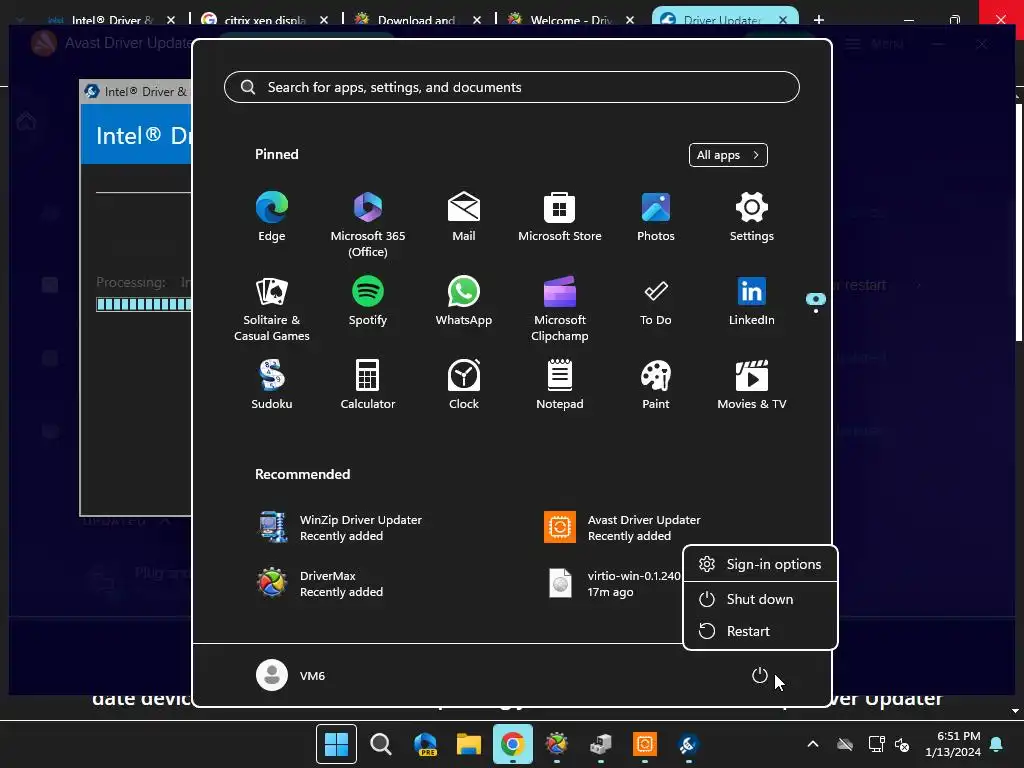The height and width of the screenshot is (768, 1024).
Task: Open Edge Preview from taskbar
Action: (x=425, y=744)
